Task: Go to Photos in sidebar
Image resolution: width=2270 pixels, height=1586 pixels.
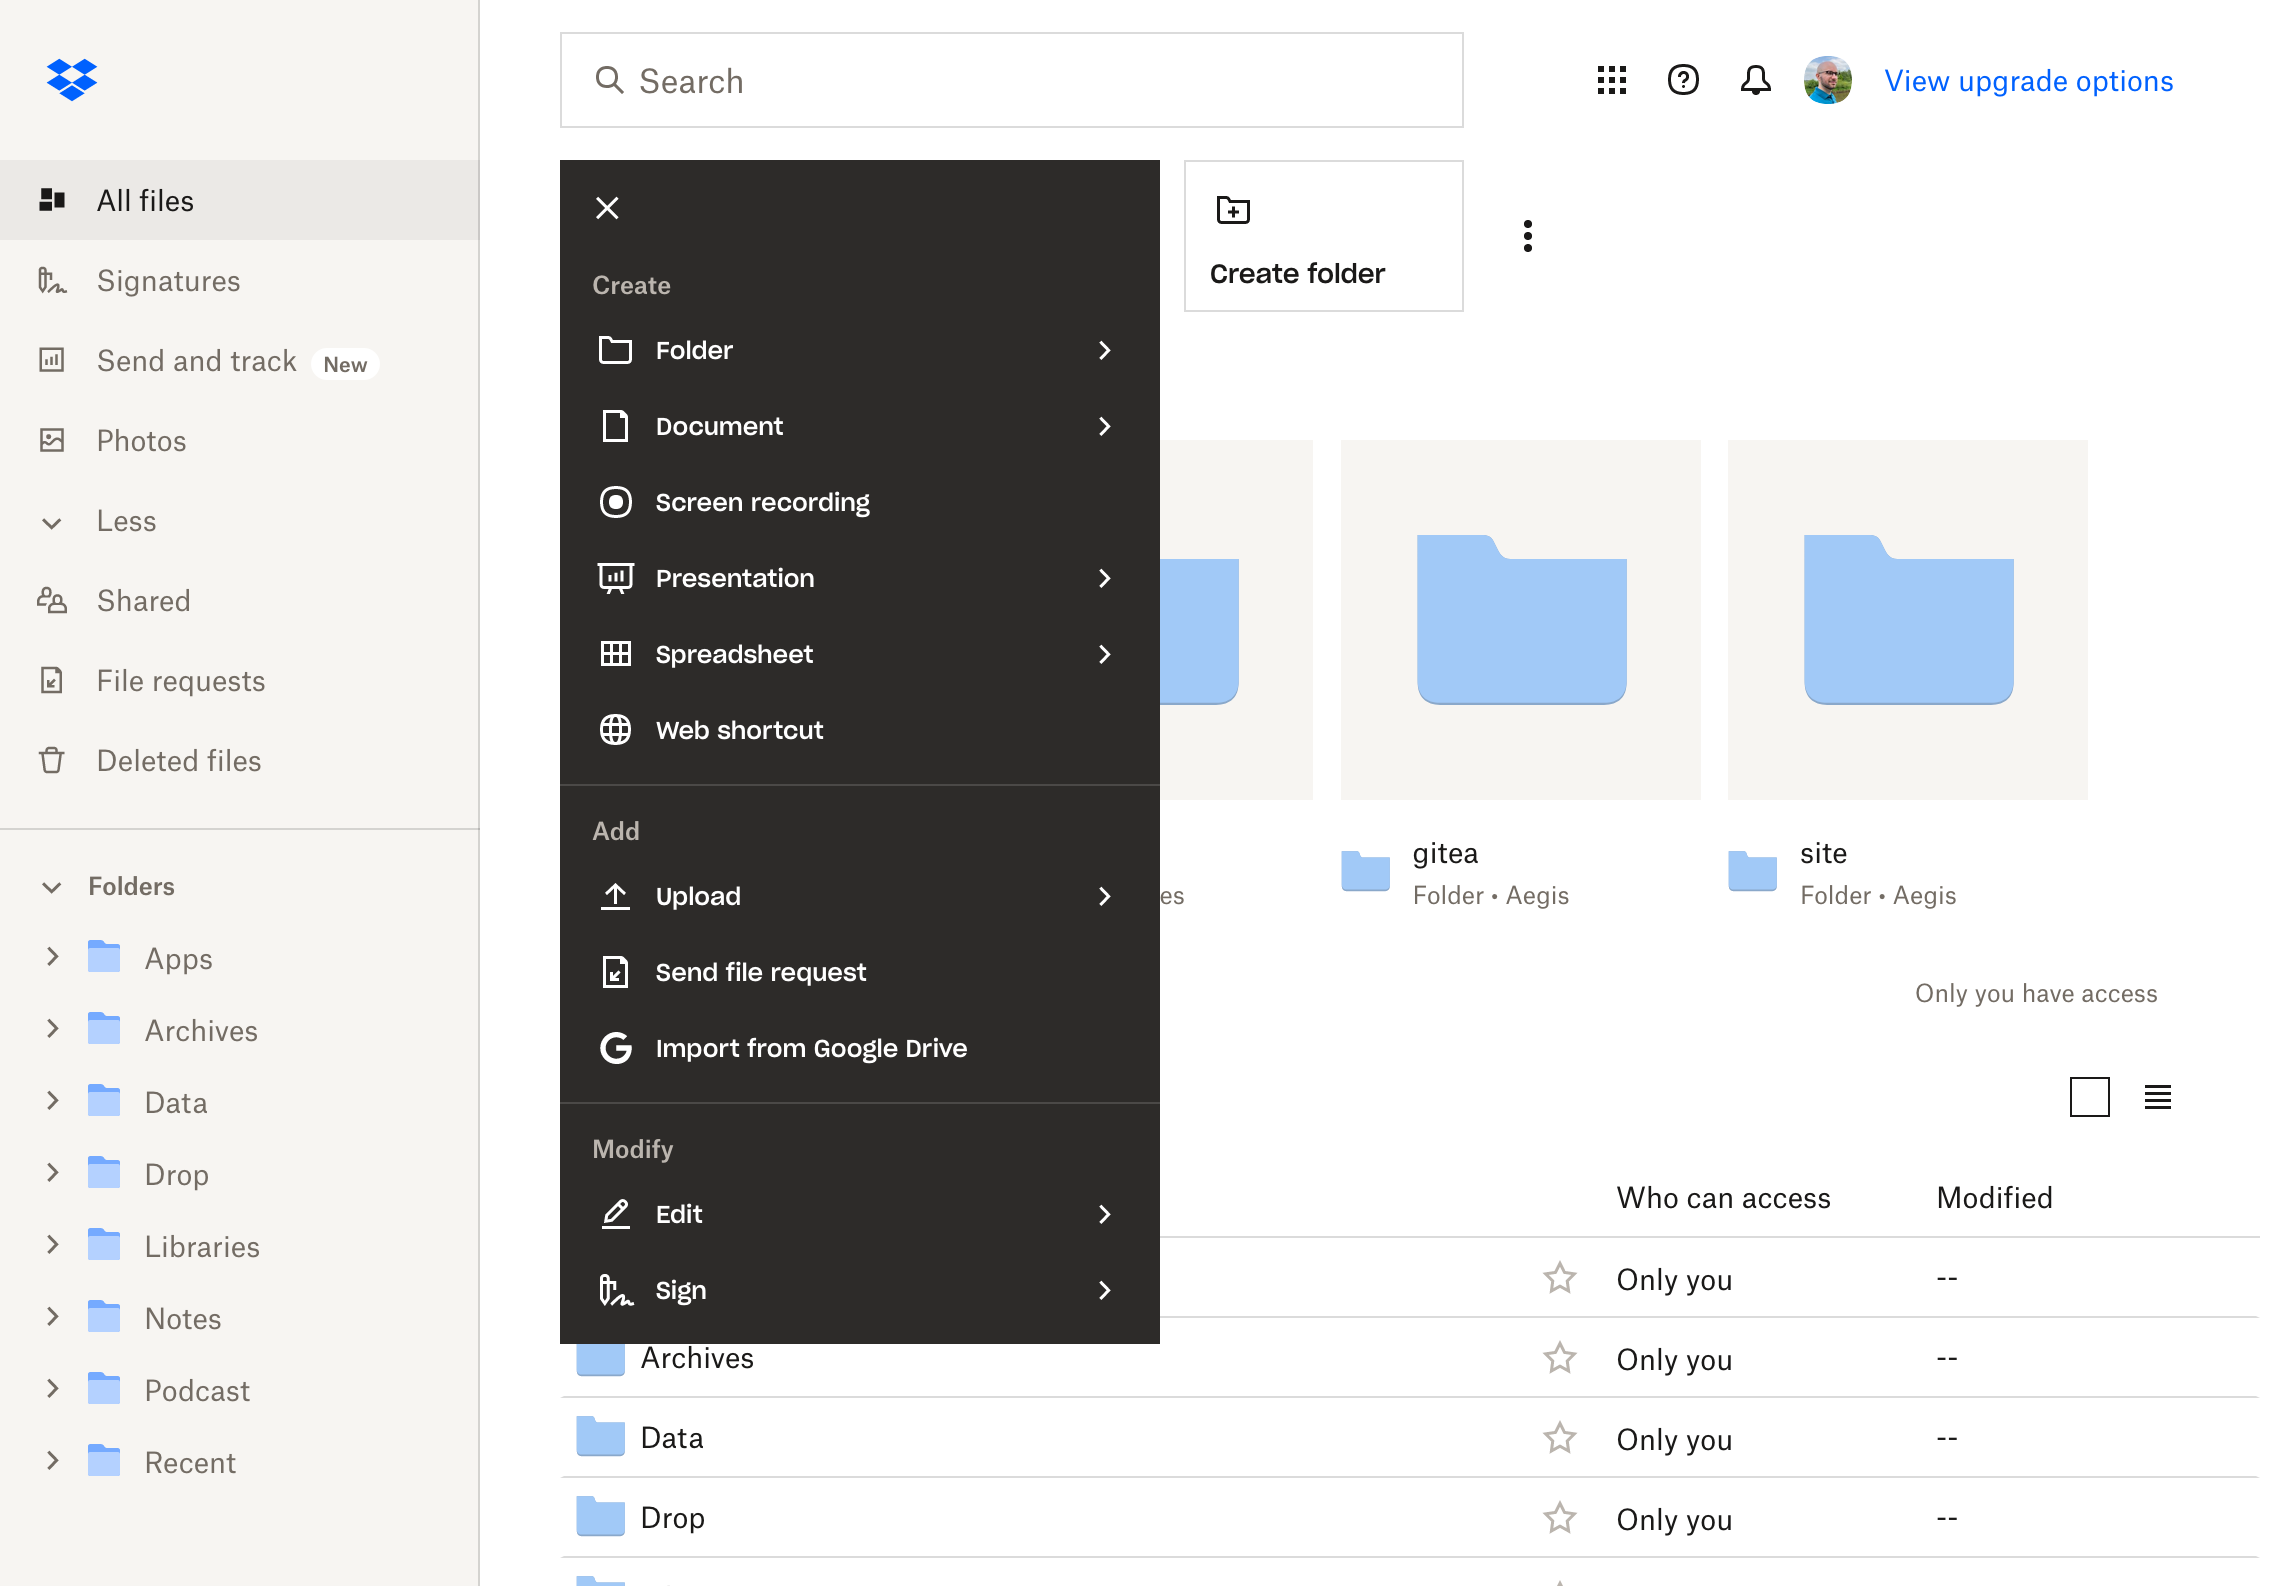Action: click(x=240, y=440)
